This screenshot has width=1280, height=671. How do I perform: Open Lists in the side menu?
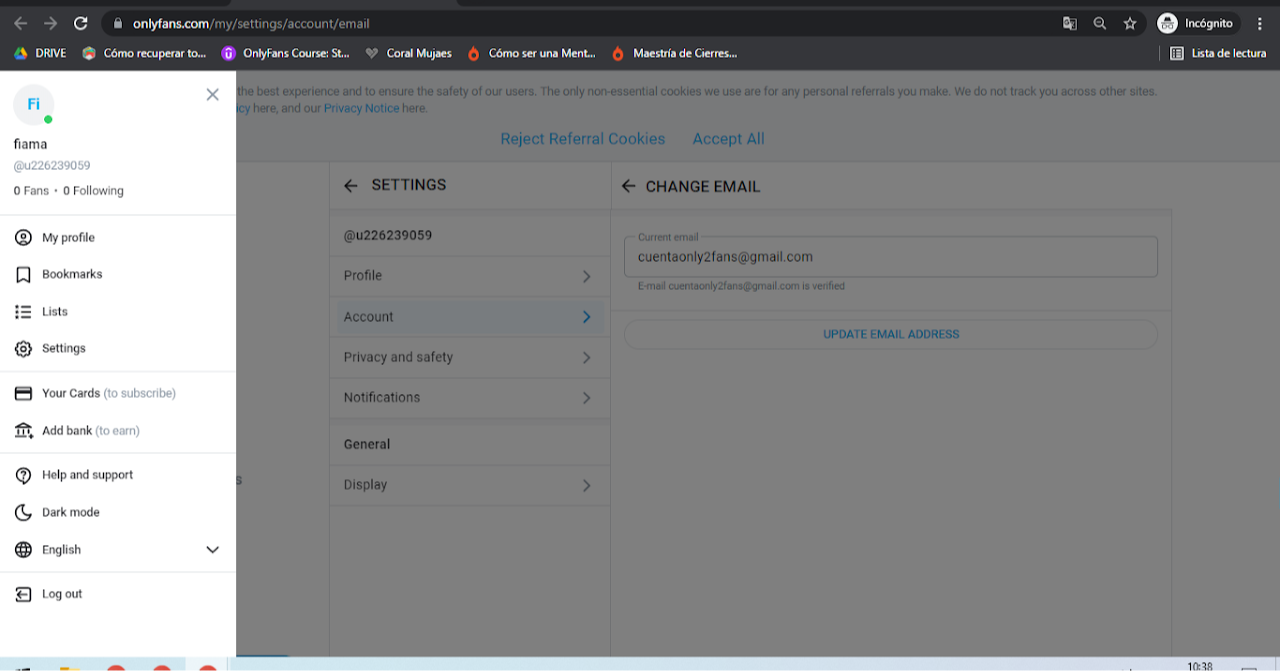pos(55,312)
